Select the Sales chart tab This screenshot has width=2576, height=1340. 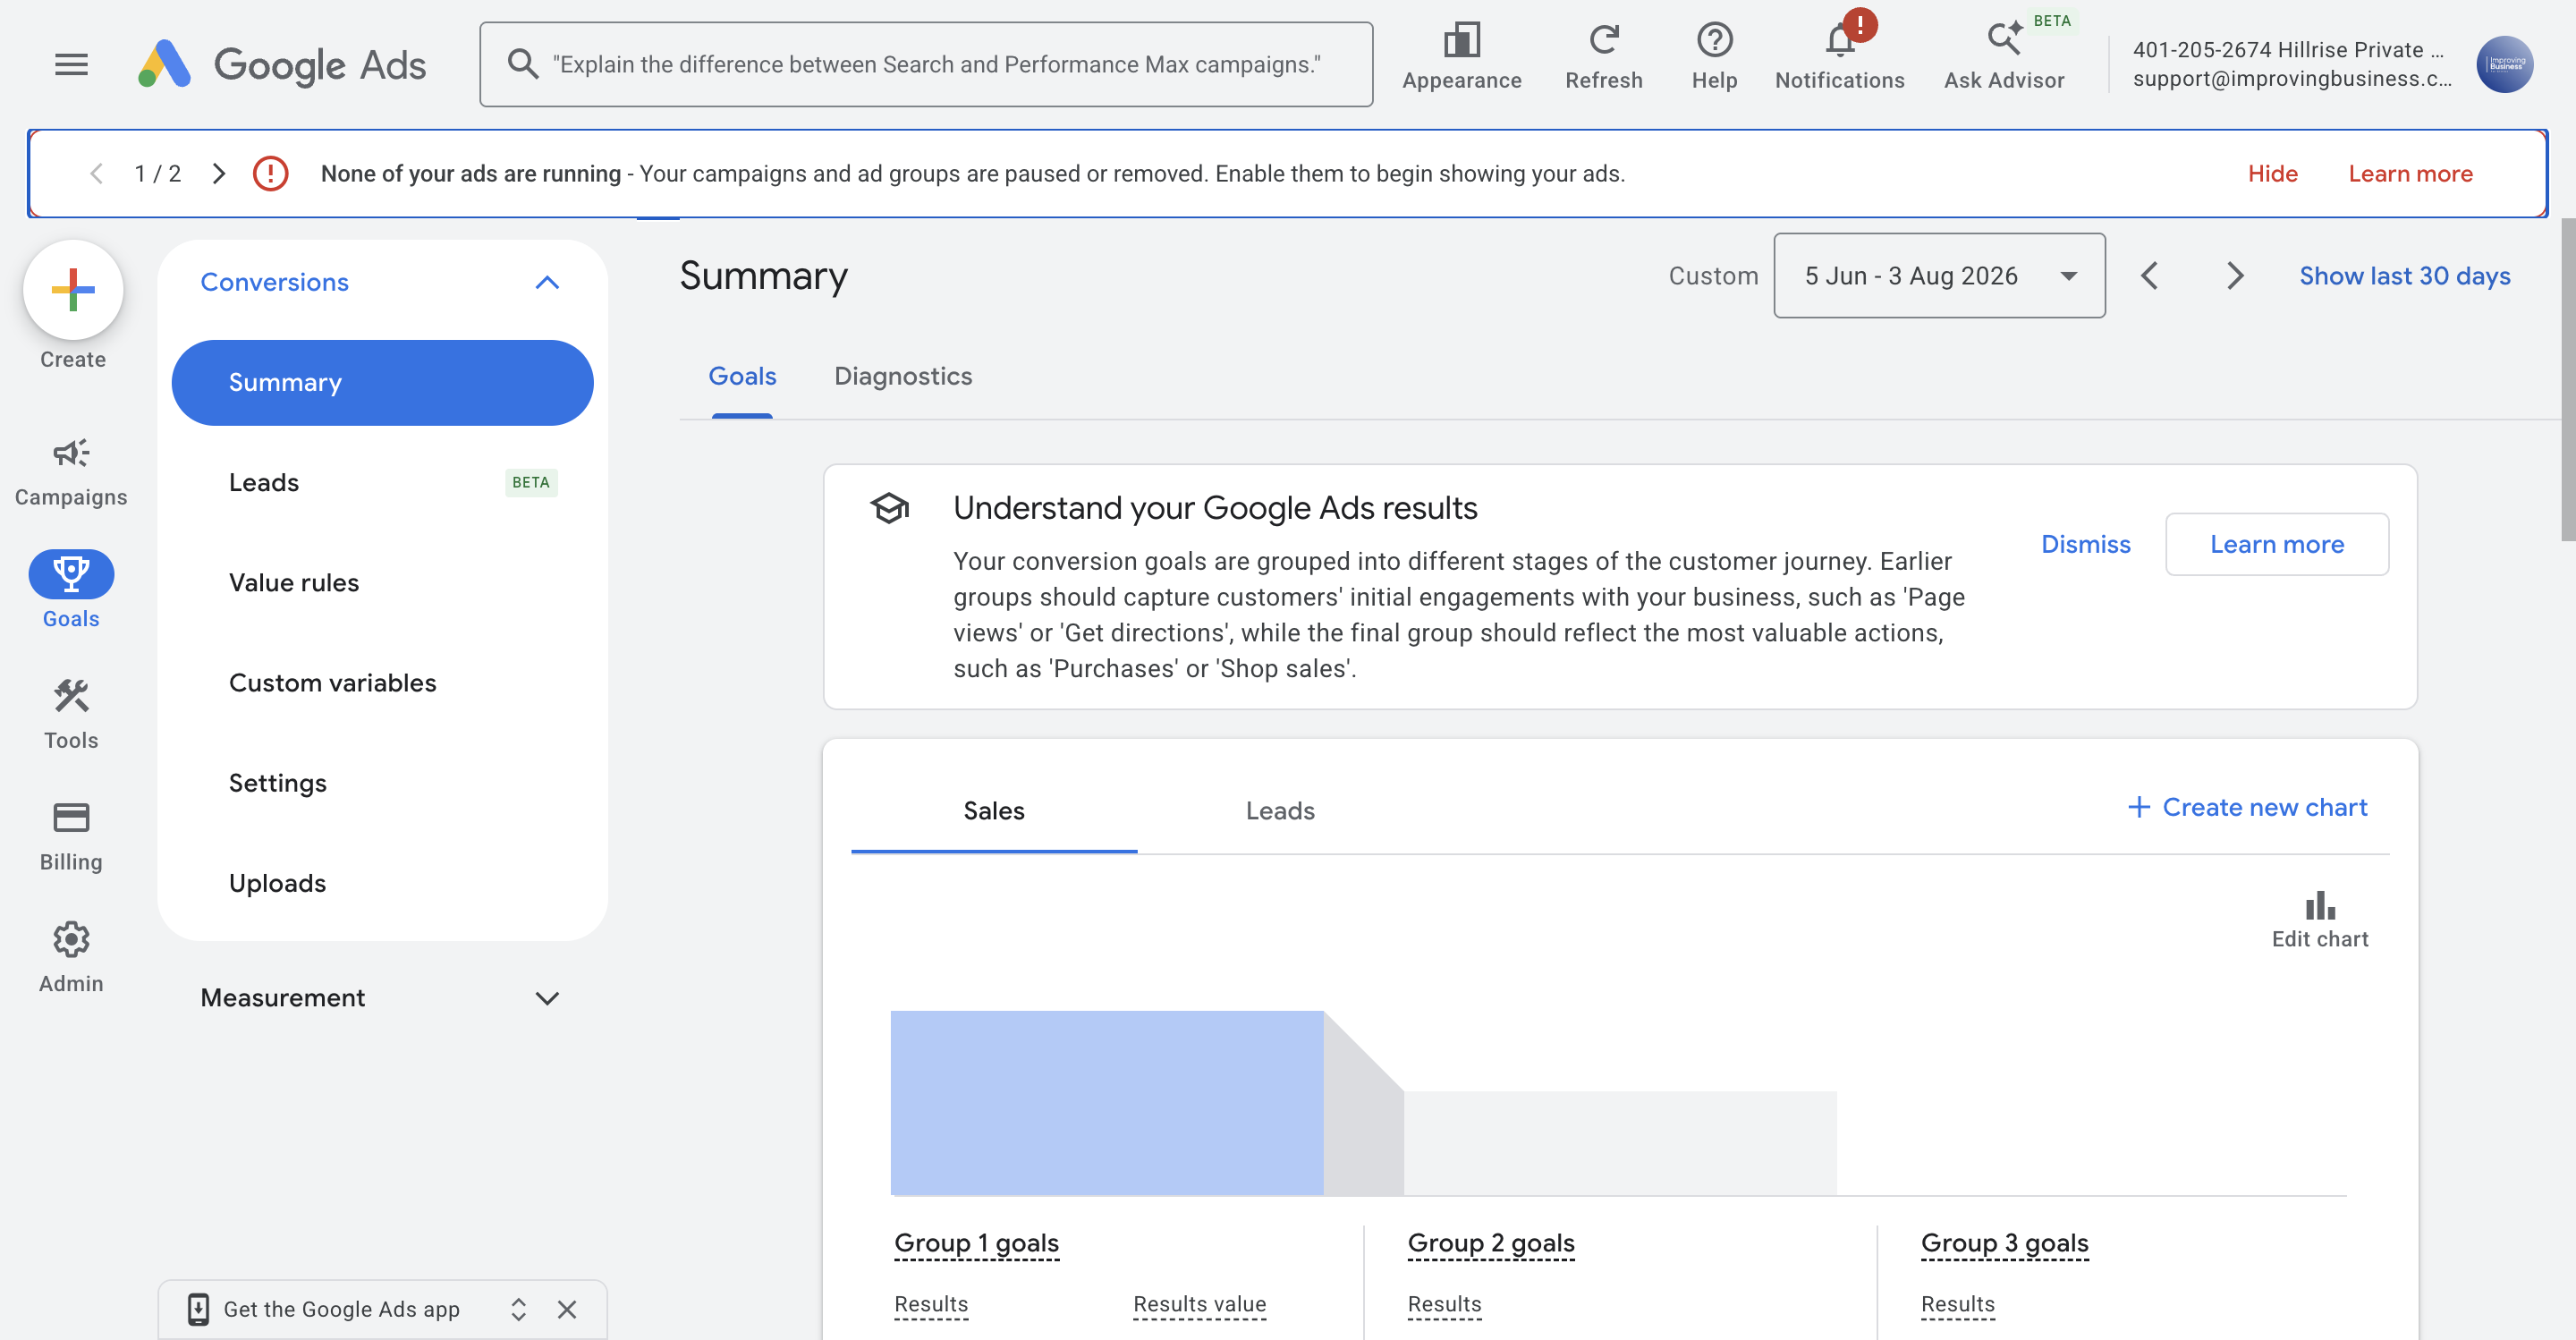tap(993, 810)
